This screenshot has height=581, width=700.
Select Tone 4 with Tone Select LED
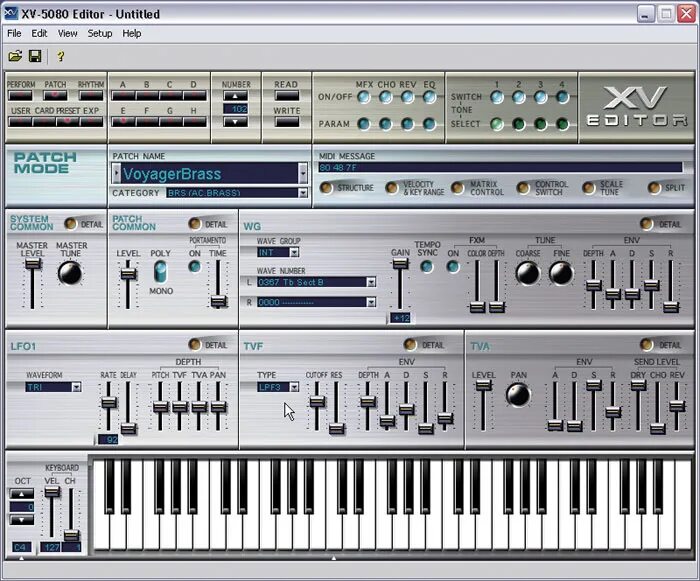tap(562, 124)
